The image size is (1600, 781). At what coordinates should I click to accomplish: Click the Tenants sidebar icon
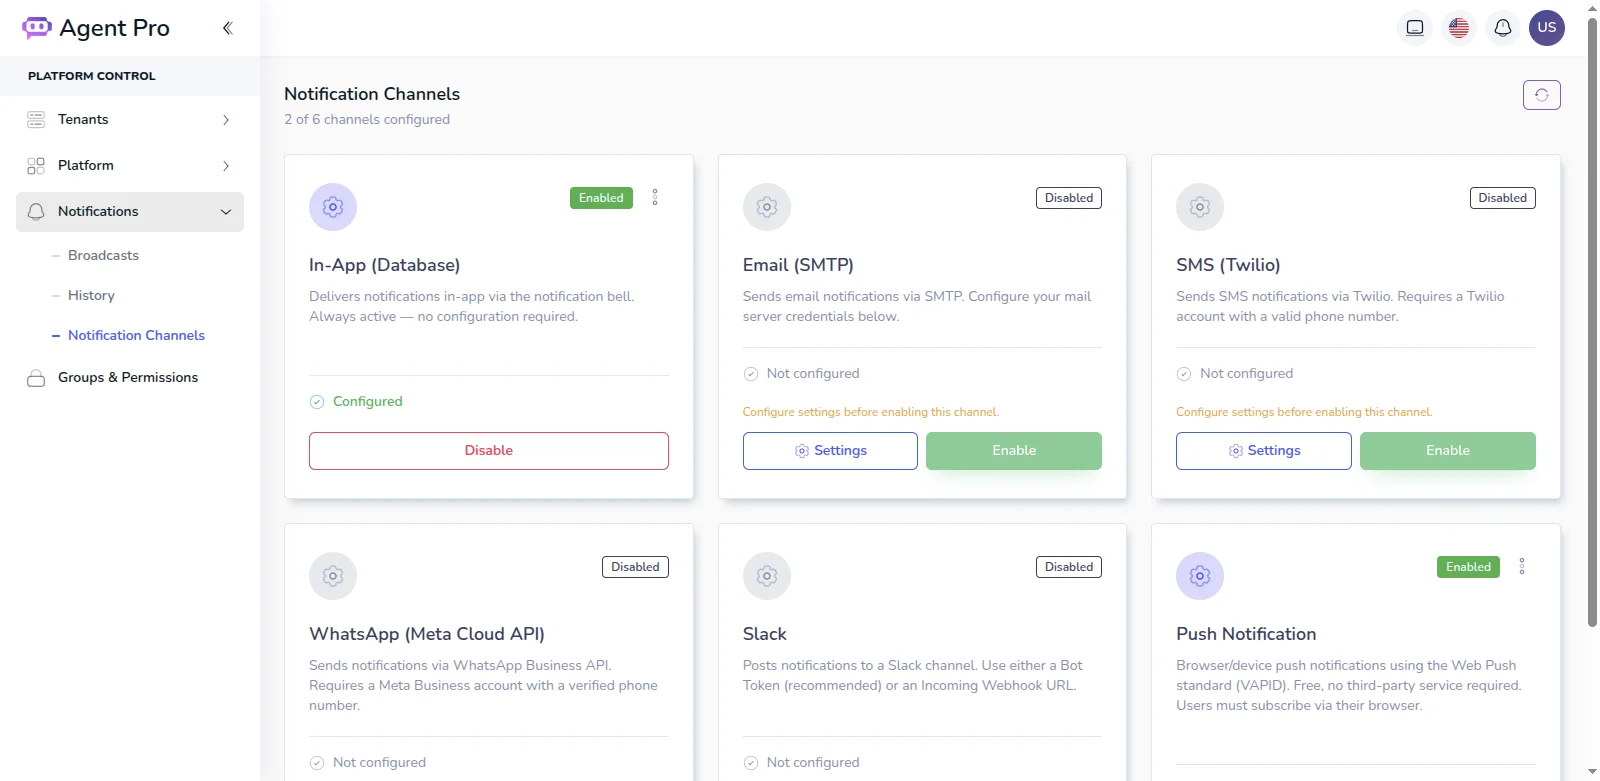[36, 120]
